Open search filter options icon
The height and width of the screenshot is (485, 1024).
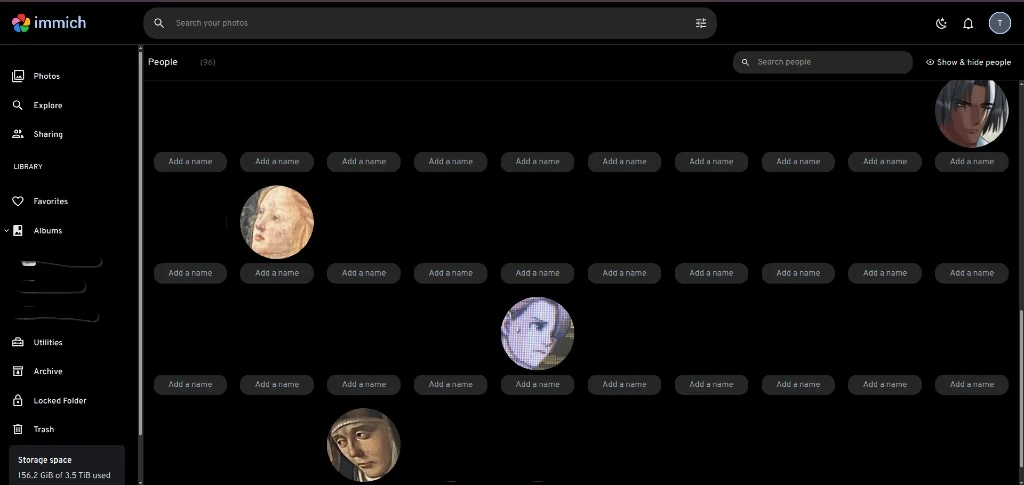pos(701,23)
